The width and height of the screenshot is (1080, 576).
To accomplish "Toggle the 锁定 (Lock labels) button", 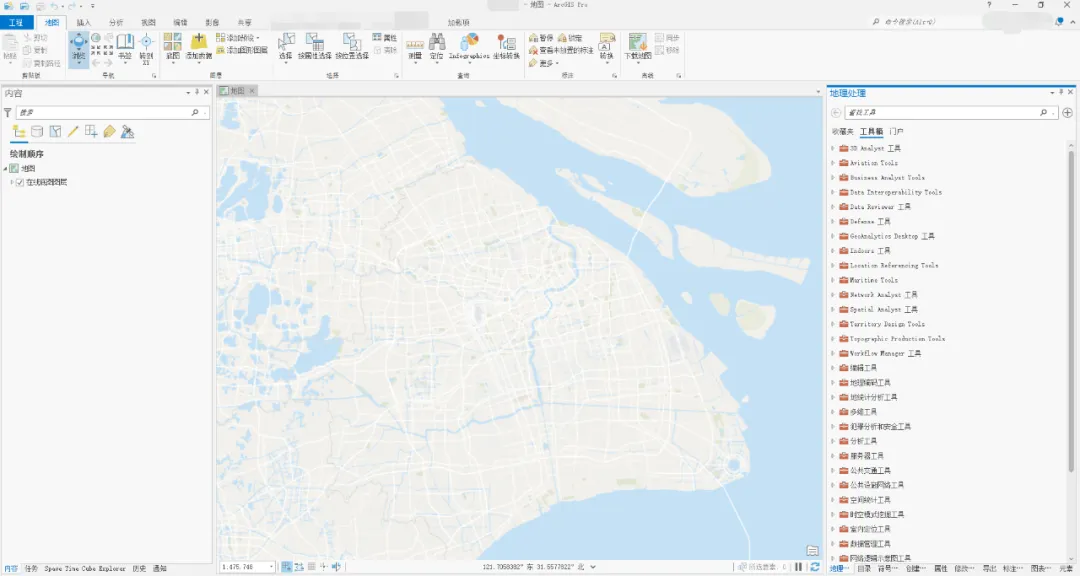I will 570,38.
